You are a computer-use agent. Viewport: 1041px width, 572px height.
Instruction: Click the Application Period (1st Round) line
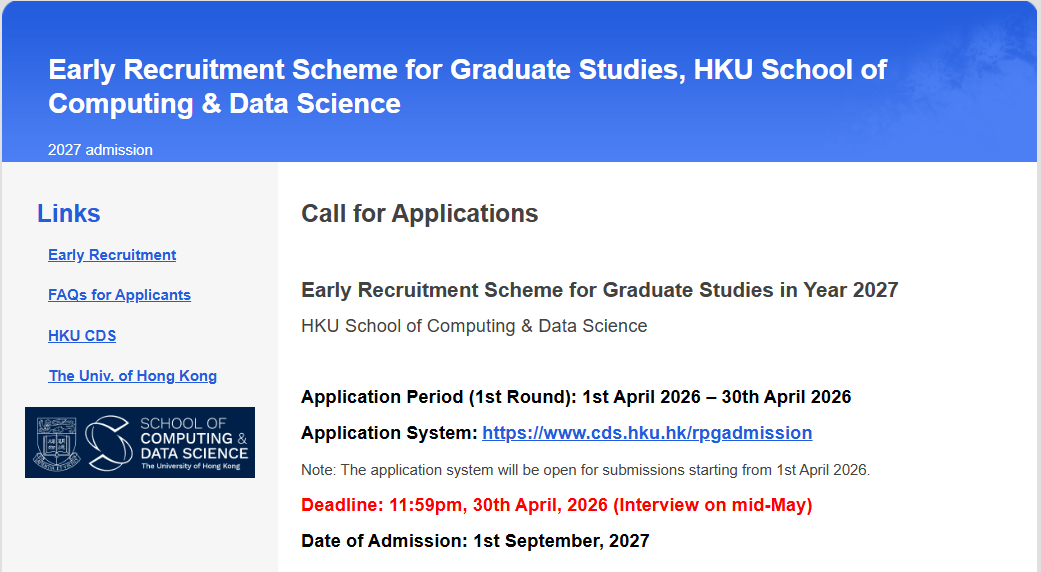point(576,397)
